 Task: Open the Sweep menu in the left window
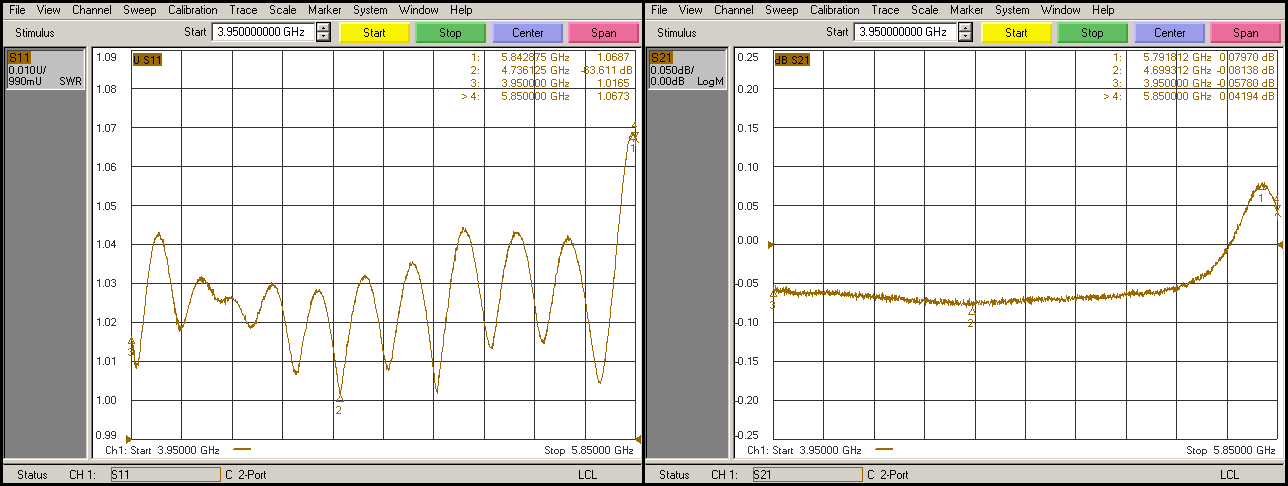pos(139,10)
